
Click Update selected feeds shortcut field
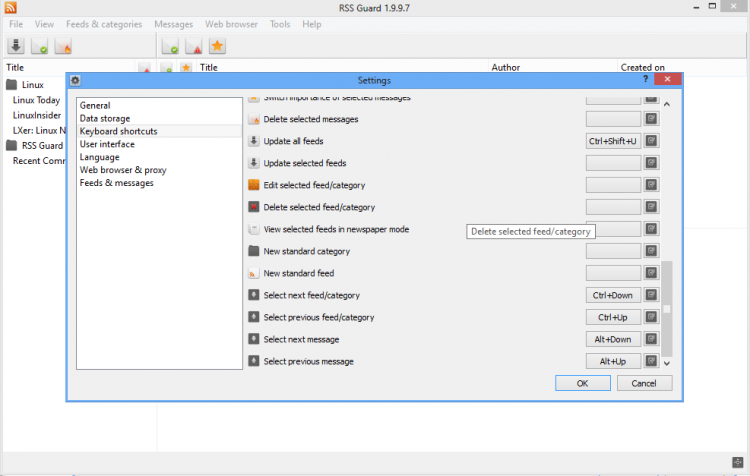(613, 163)
